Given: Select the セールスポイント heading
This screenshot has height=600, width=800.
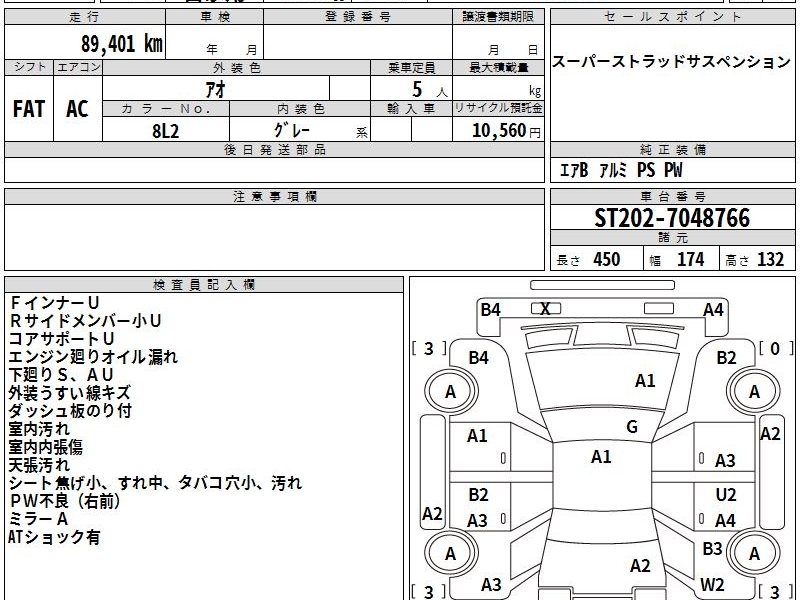Looking at the screenshot, I should click(x=672, y=17).
